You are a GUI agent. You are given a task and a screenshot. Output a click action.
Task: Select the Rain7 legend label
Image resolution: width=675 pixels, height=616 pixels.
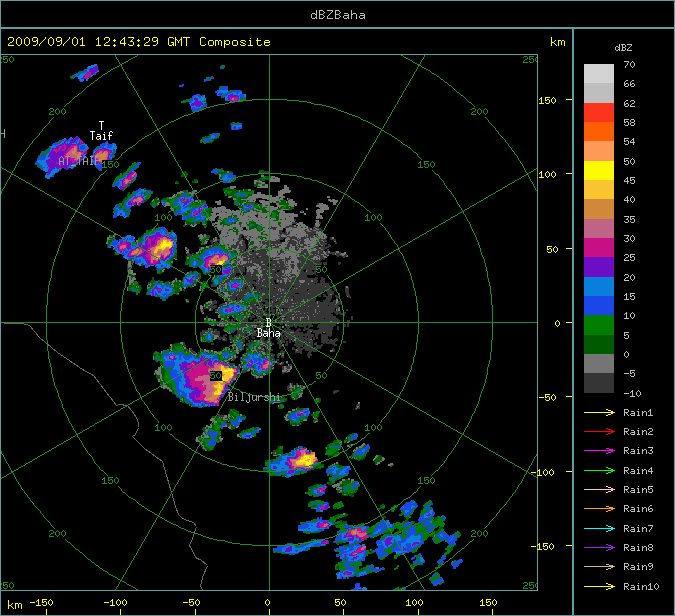(x=638, y=528)
